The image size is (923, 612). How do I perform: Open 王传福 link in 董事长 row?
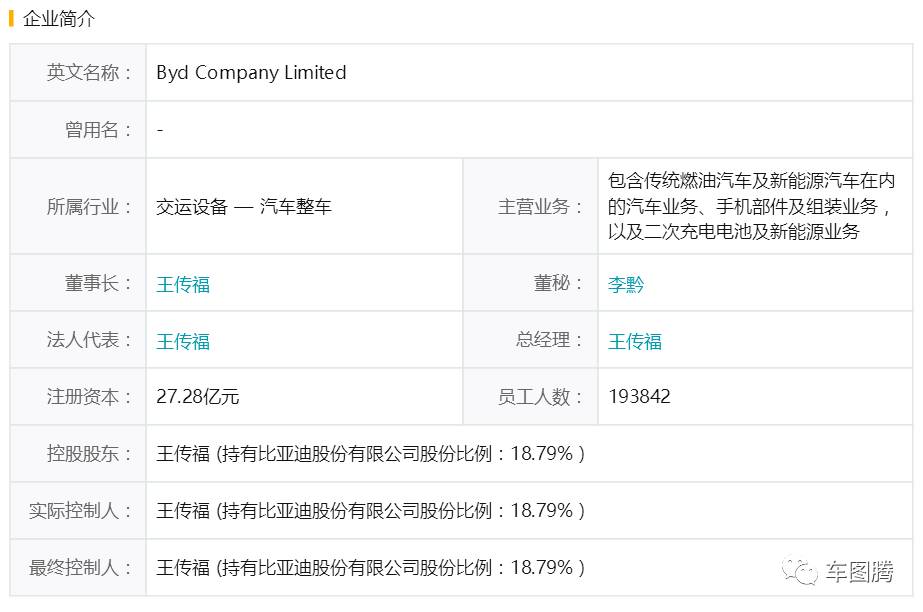click(183, 284)
